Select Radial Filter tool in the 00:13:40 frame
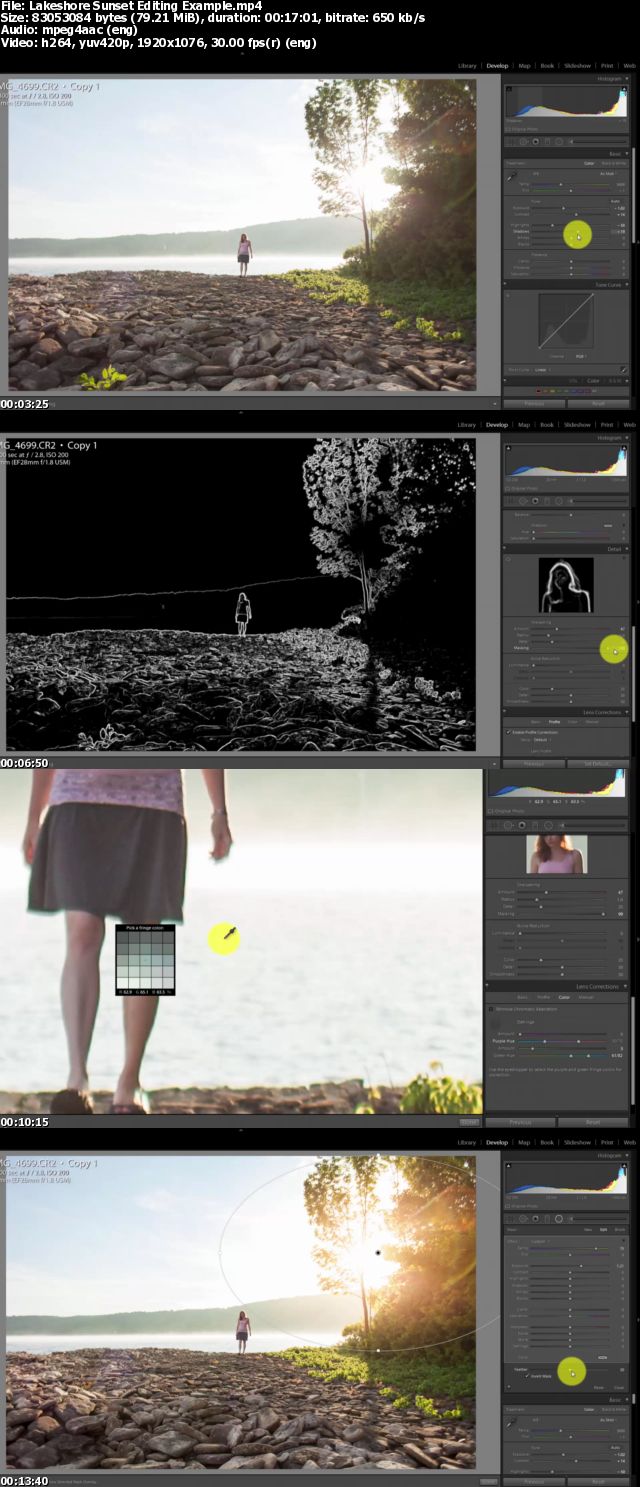This screenshot has width=640, height=1487. coord(559,1219)
